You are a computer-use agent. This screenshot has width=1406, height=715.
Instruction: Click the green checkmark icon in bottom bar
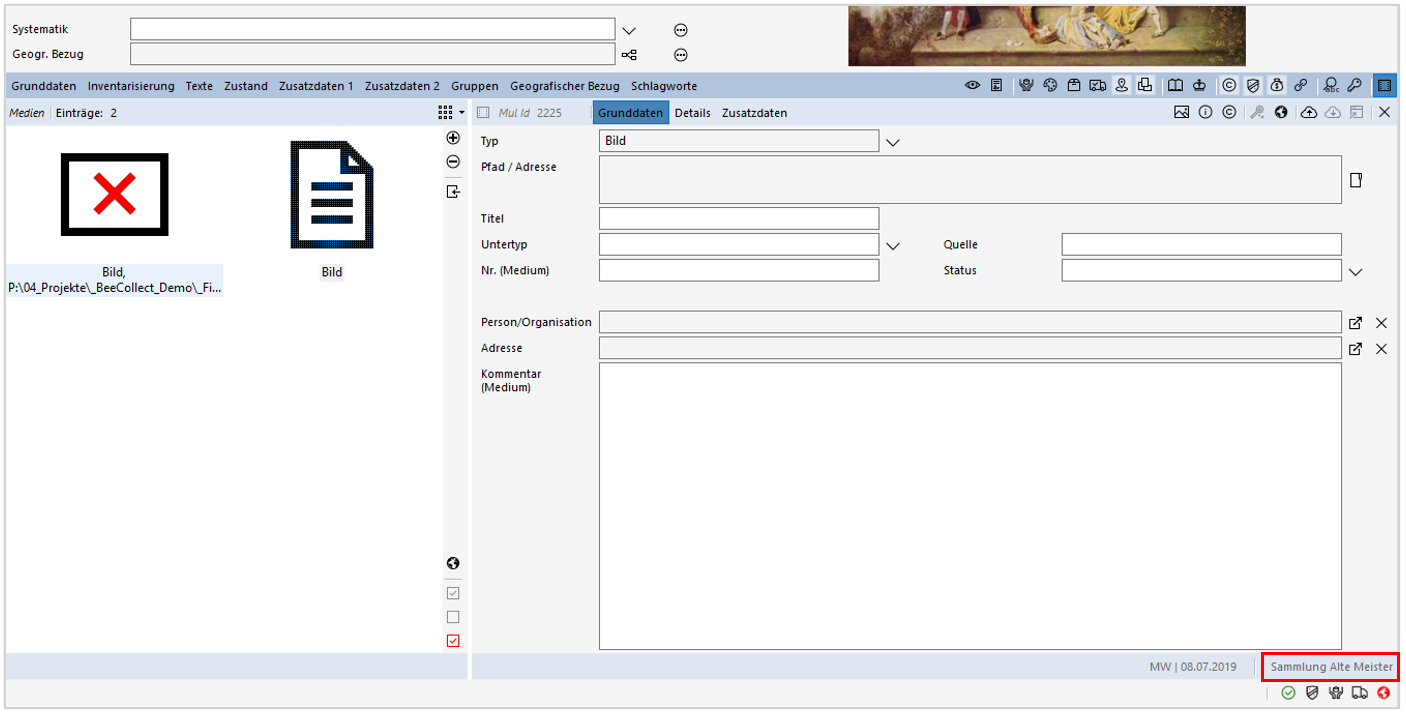(x=1290, y=693)
